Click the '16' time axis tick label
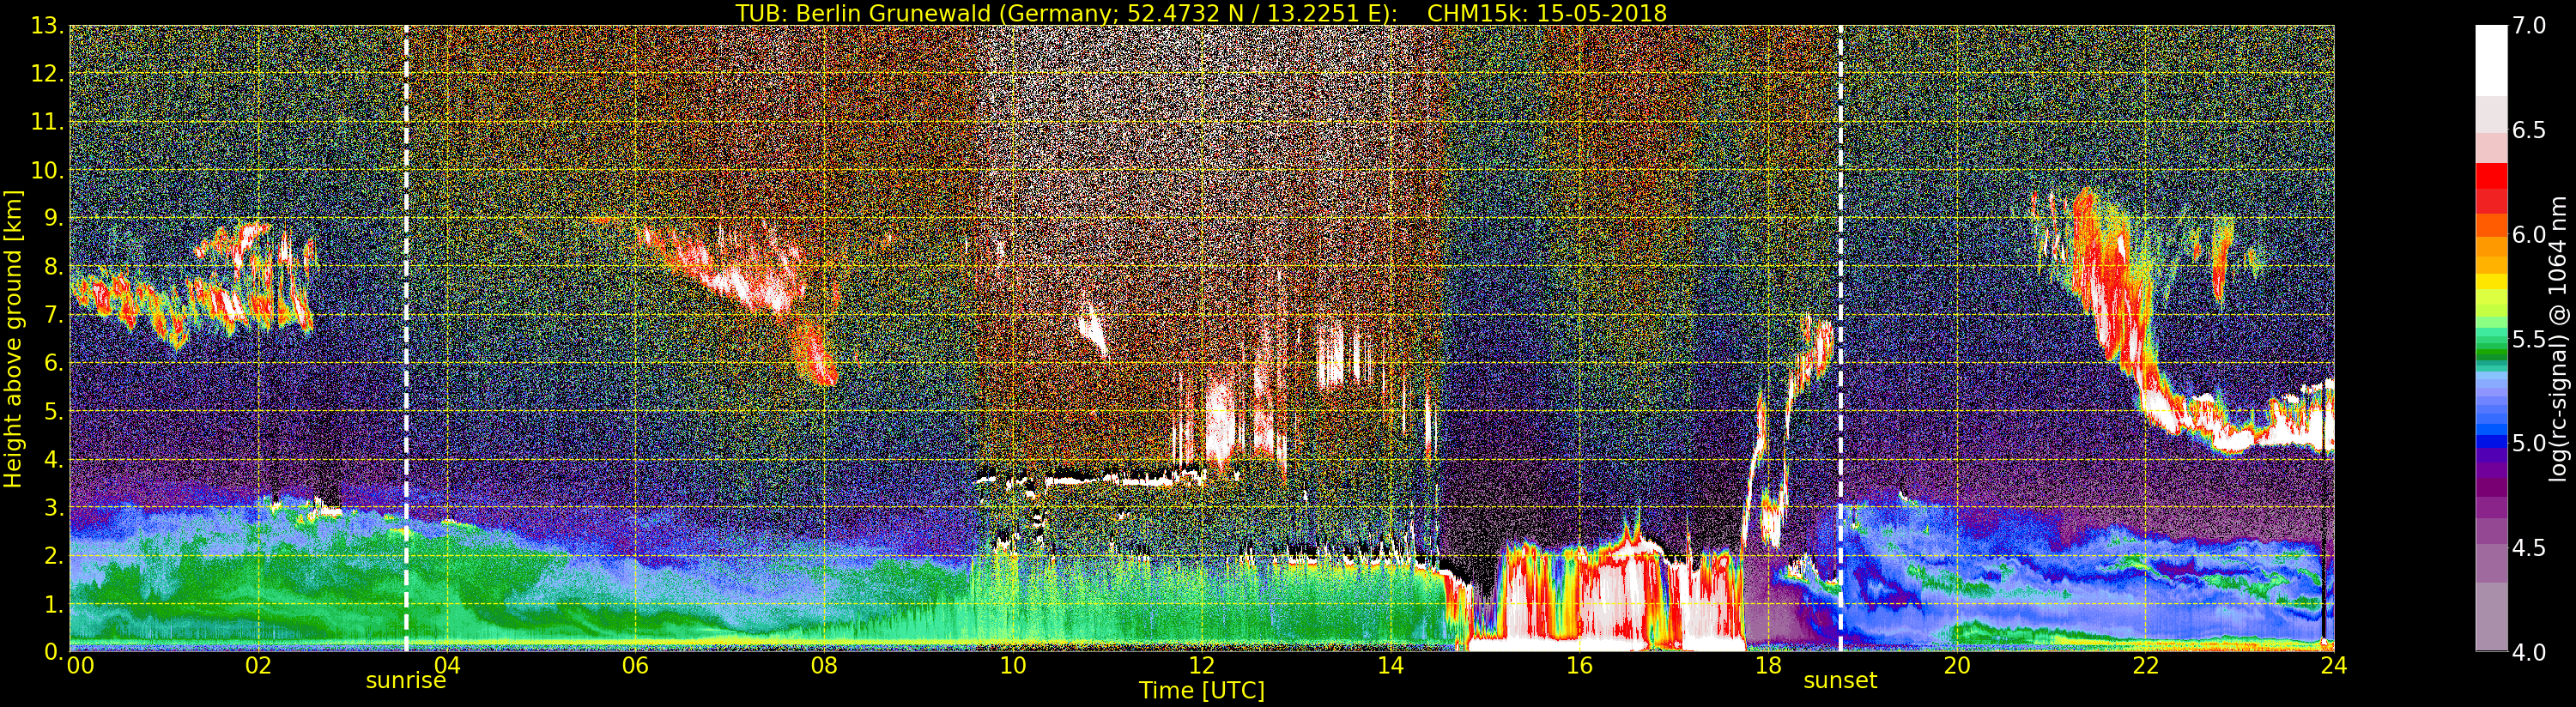The height and width of the screenshot is (707, 2576). [x=1579, y=665]
